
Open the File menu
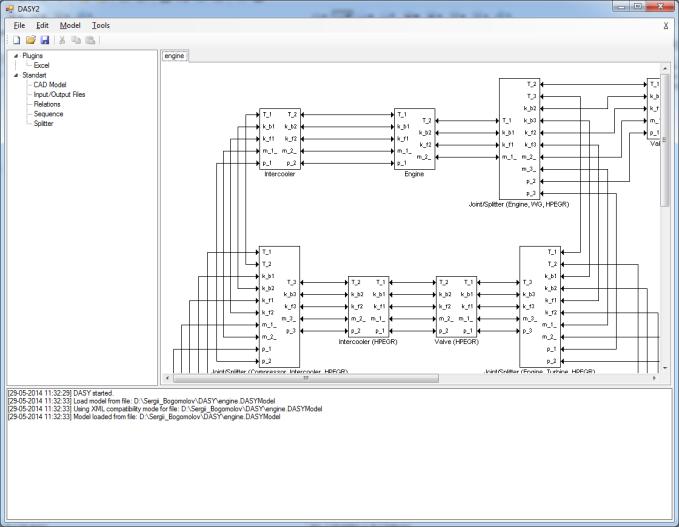click(x=19, y=25)
